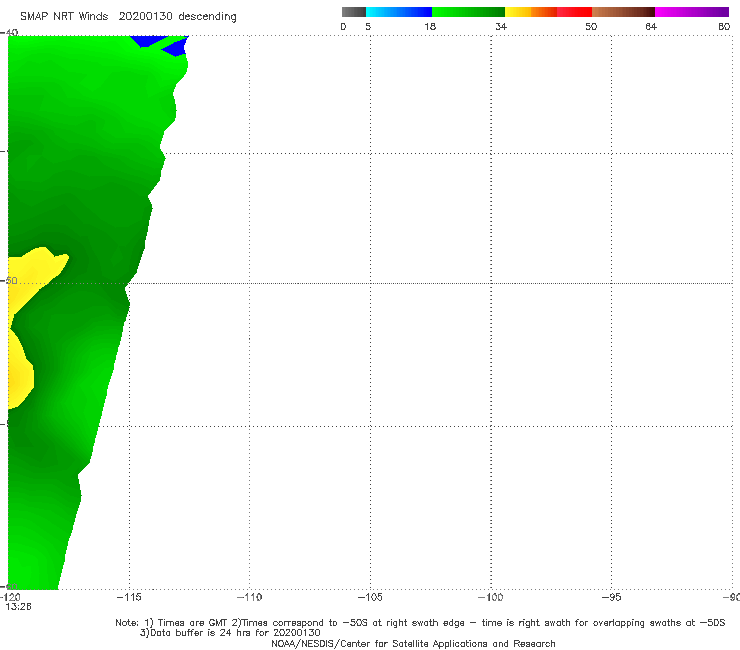The height and width of the screenshot is (650, 740).
Task: Click the yellow-red 34-50 color bar segment
Action: point(548,12)
